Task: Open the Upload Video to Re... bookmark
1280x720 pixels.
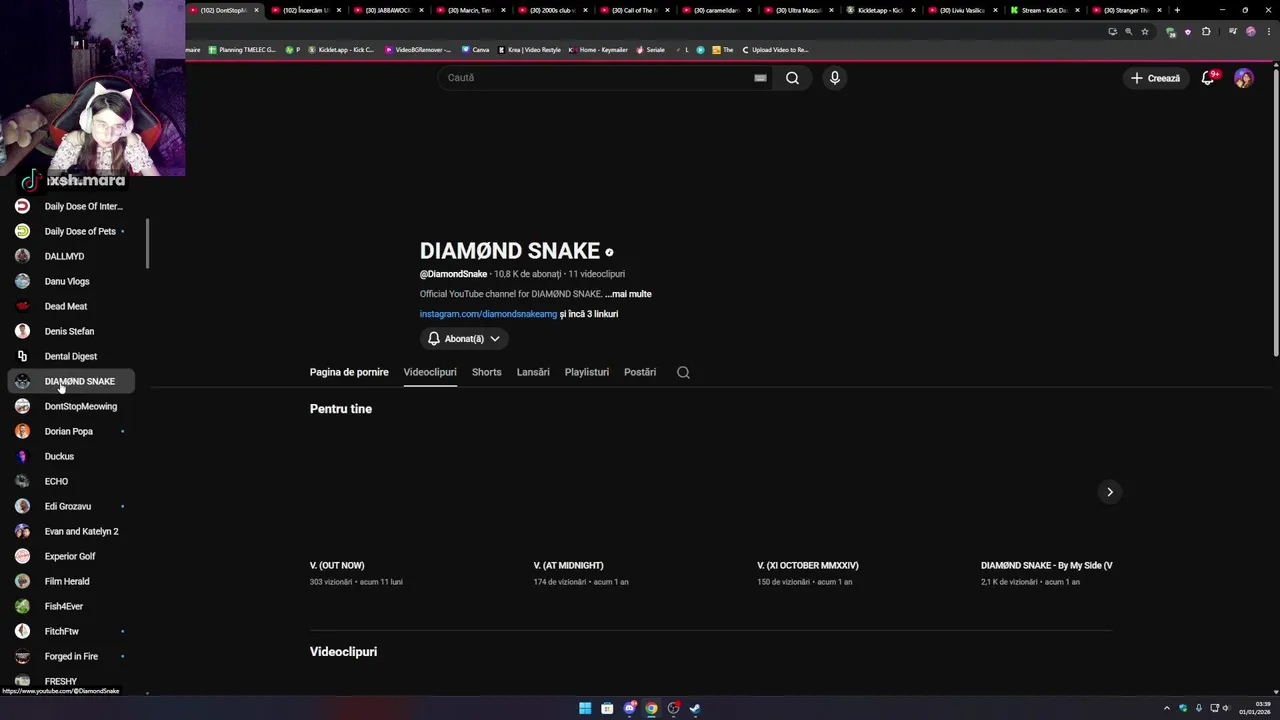Action: [774, 49]
